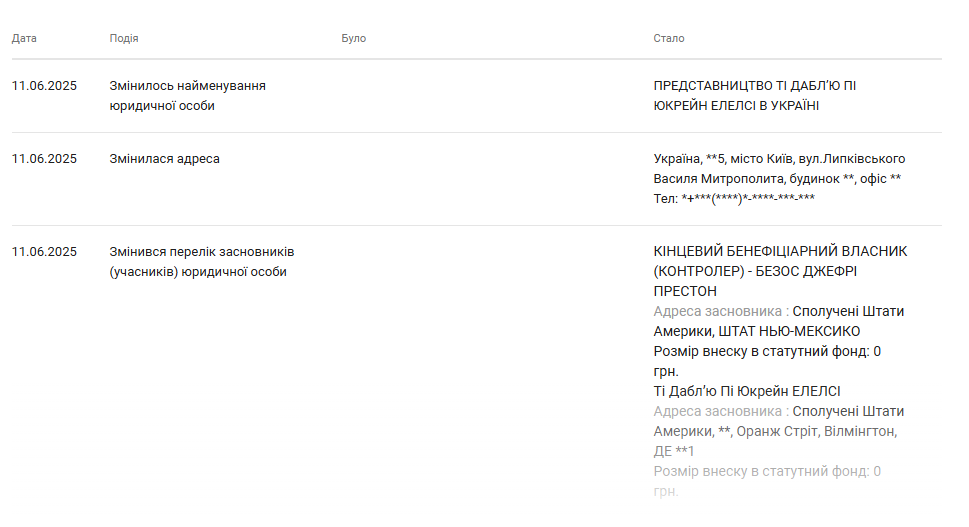Select the date in the founders-list row
969x527 pixels.
click(44, 252)
